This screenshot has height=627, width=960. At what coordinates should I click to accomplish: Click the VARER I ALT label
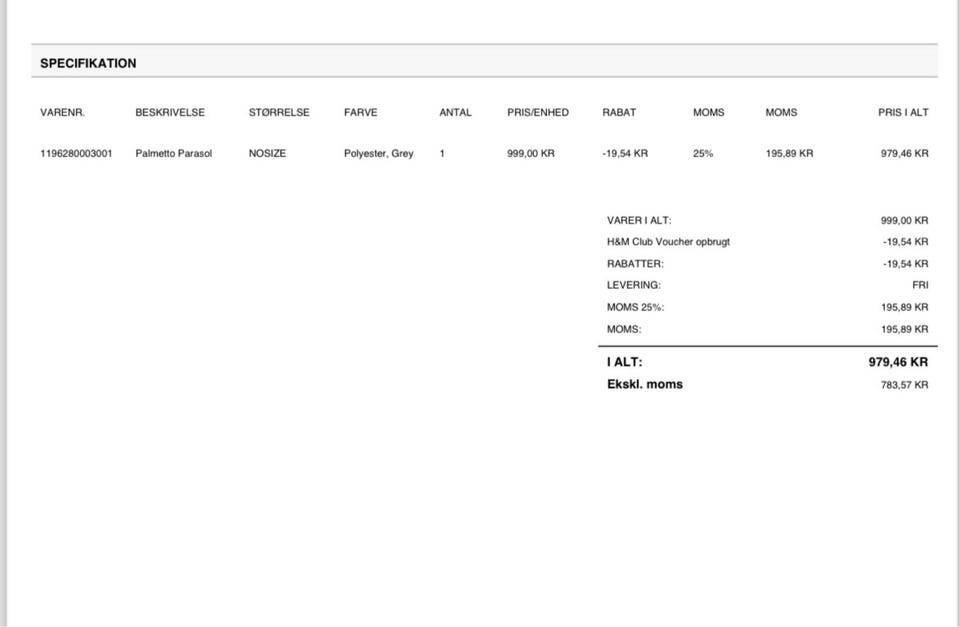pyautogui.click(x=639, y=220)
